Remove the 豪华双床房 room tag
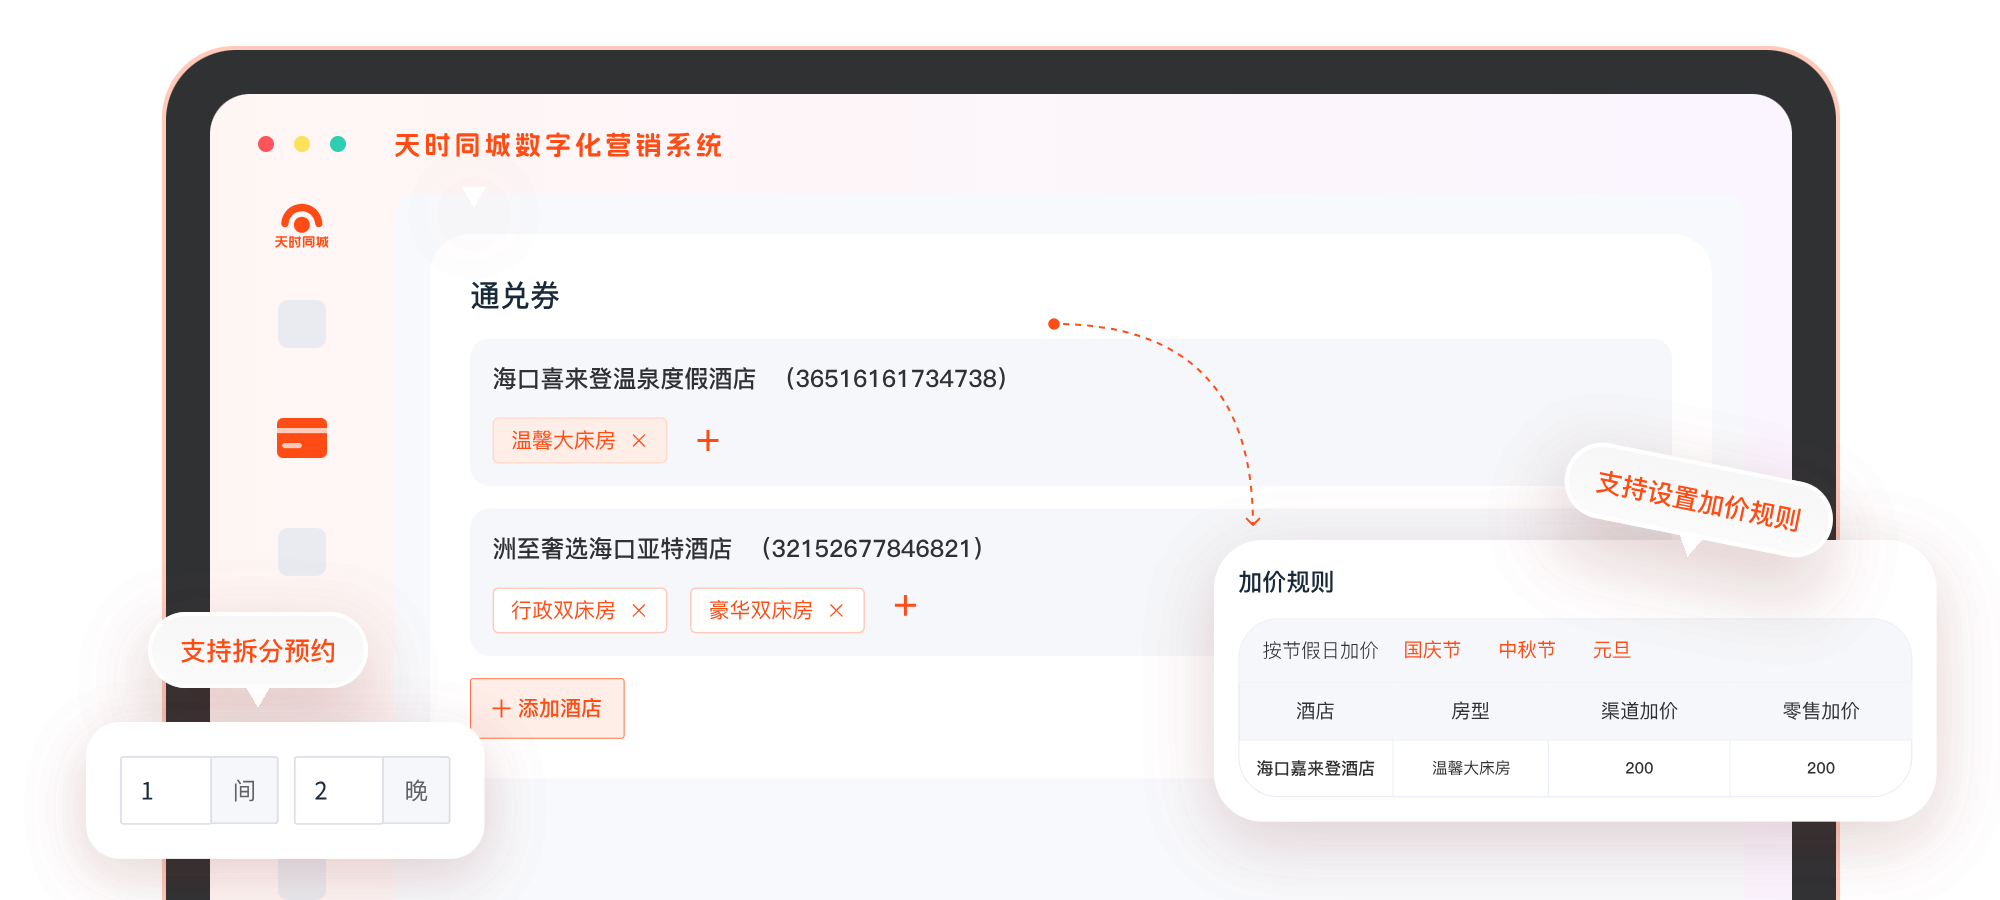 coord(837,611)
